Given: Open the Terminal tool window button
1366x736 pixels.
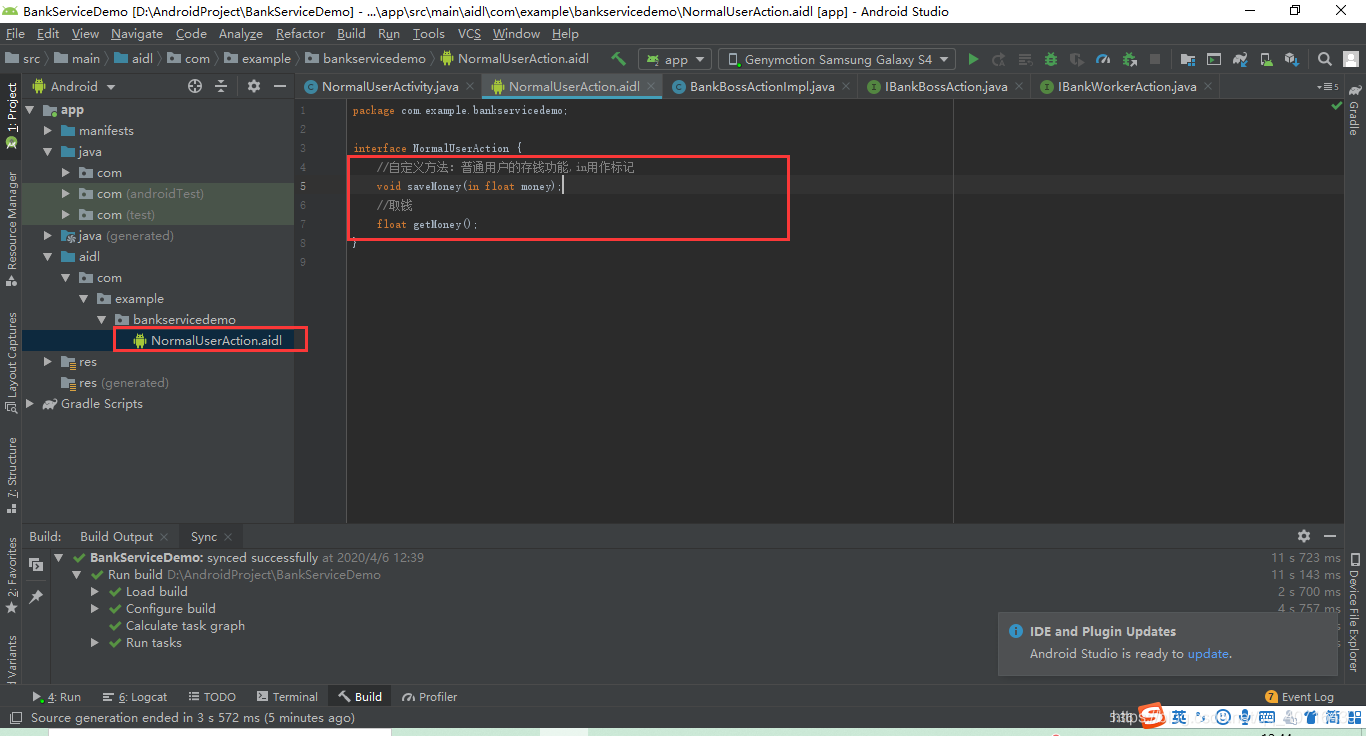Looking at the screenshot, I should (x=287, y=697).
